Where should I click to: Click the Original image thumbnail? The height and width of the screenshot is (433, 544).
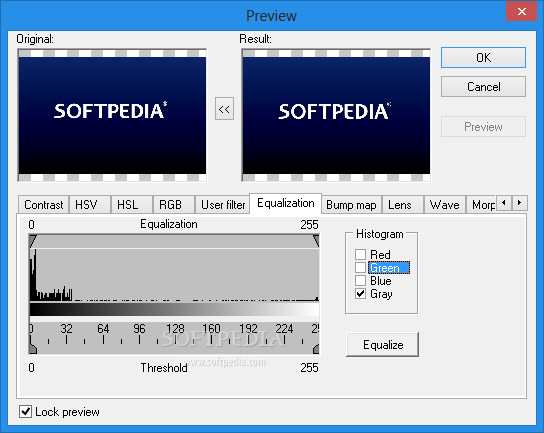[x=112, y=115]
